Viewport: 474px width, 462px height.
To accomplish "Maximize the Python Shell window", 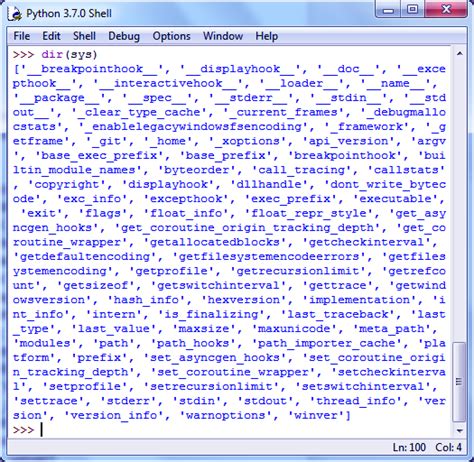I will click(x=413, y=9).
